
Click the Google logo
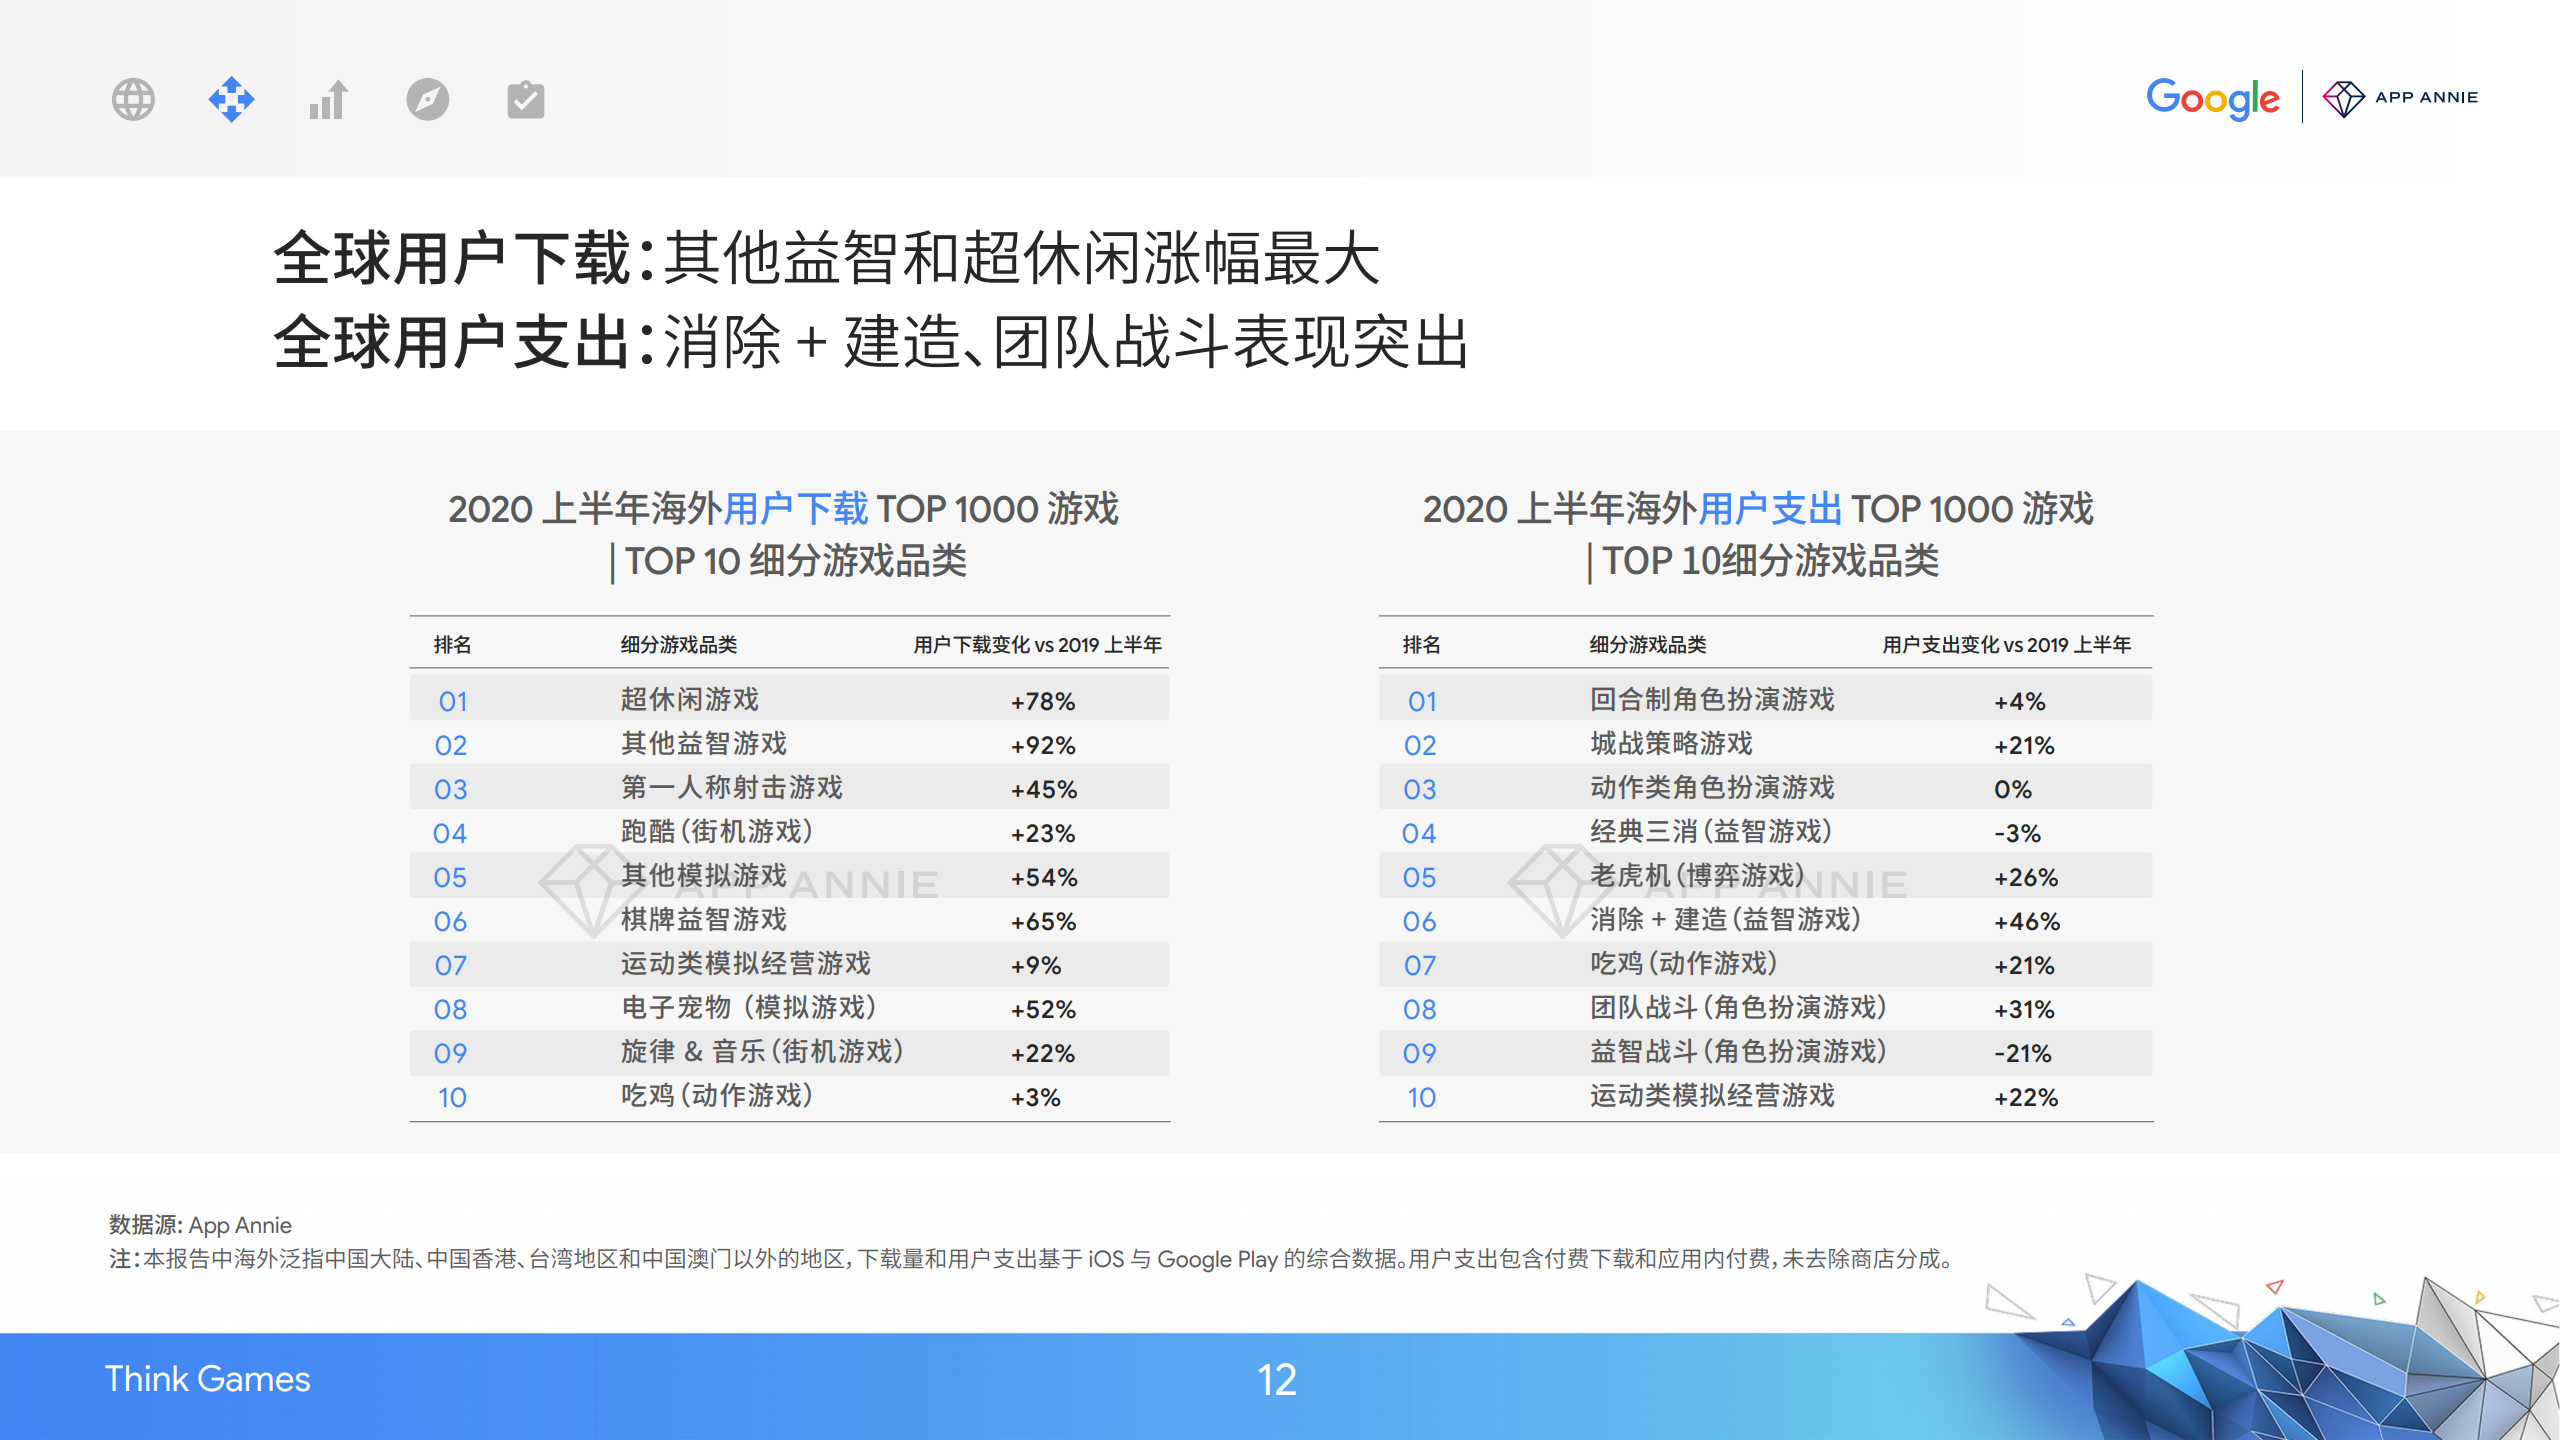click(x=2212, y=98)
